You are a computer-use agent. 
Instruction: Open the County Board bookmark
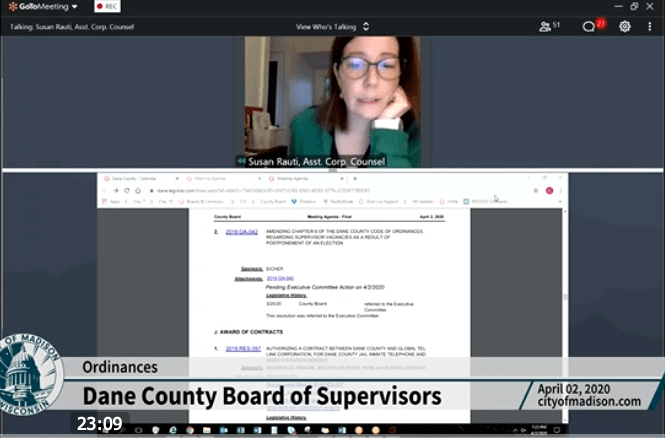click(x=273, y=202)
